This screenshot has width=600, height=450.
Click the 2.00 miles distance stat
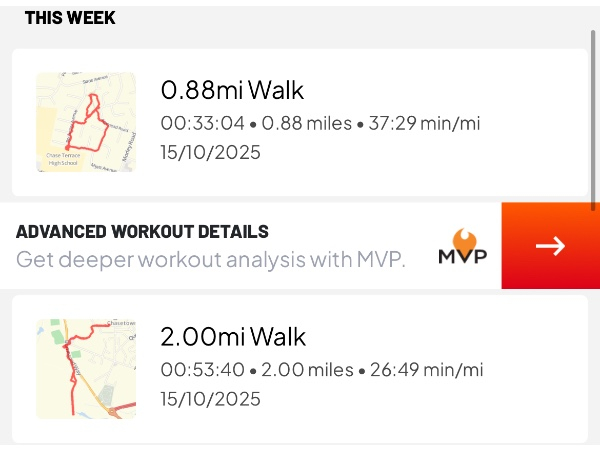308,370
